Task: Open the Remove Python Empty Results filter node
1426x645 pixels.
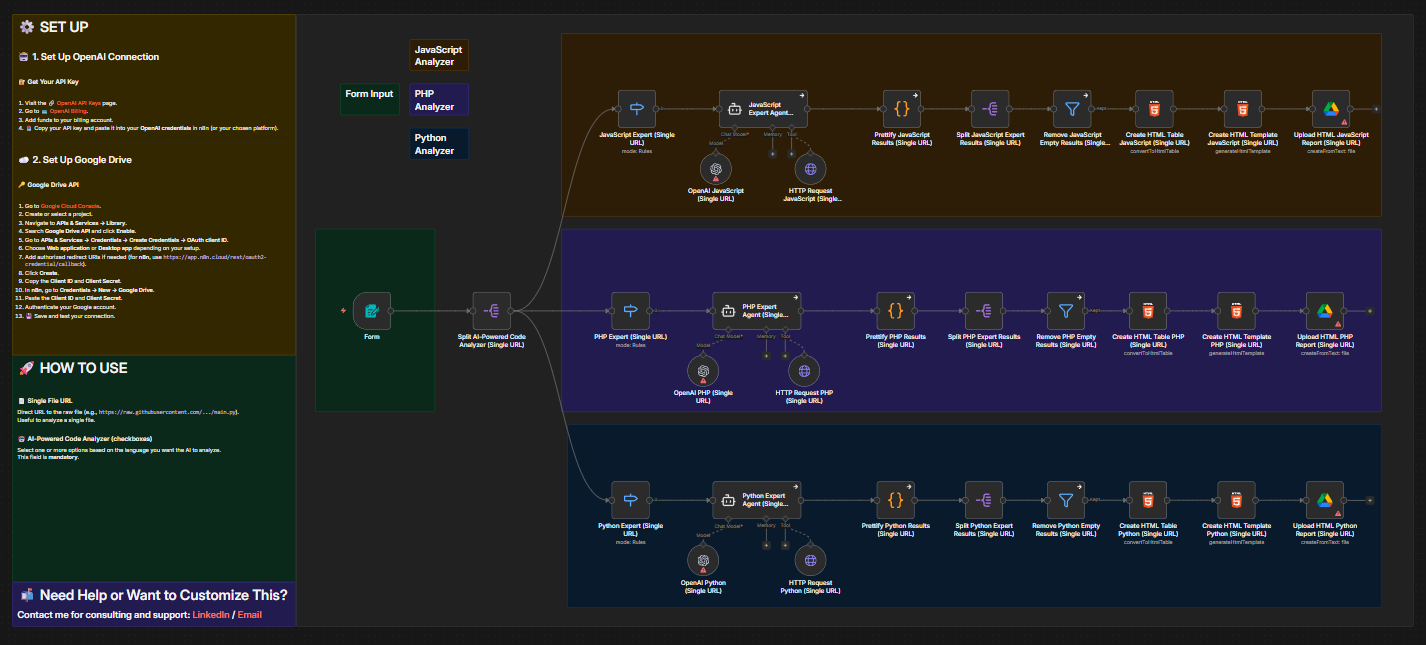Action: [1066, 500]
